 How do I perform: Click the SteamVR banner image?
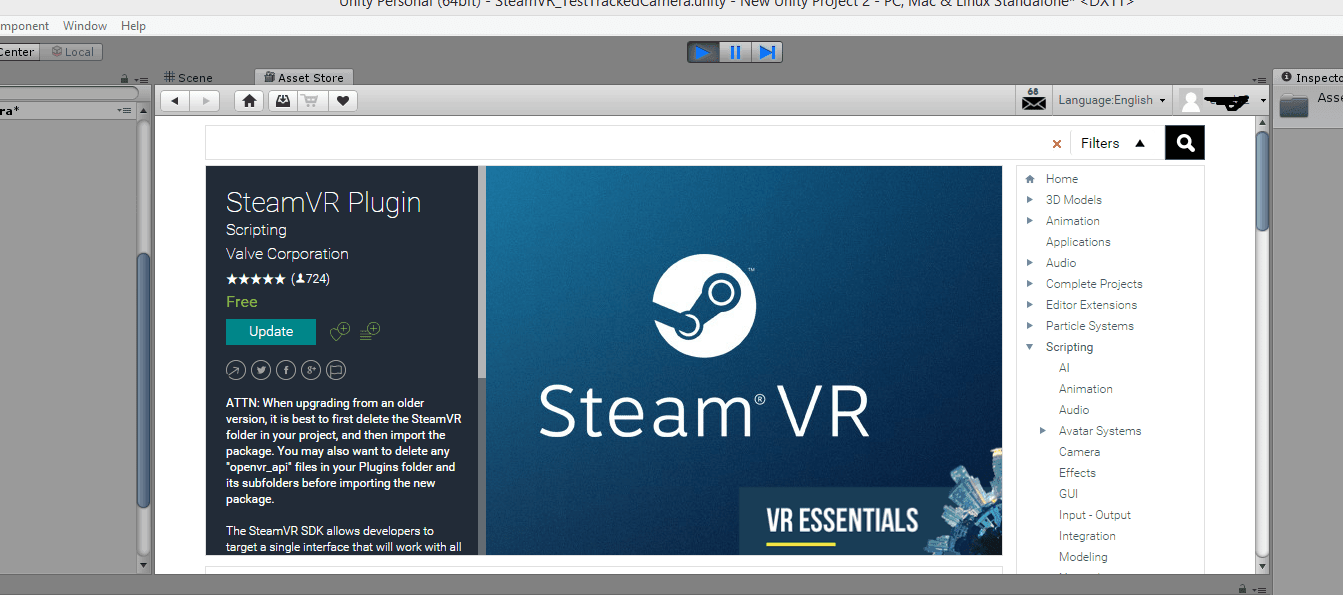(x=744, y=360)
